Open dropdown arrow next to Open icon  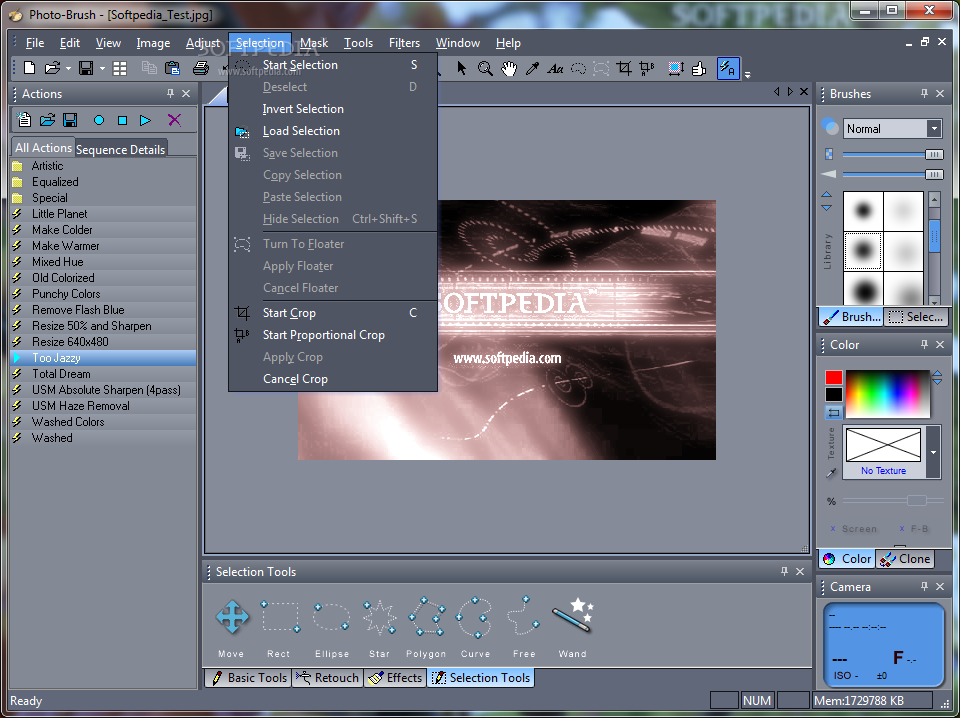coord(68,69)
